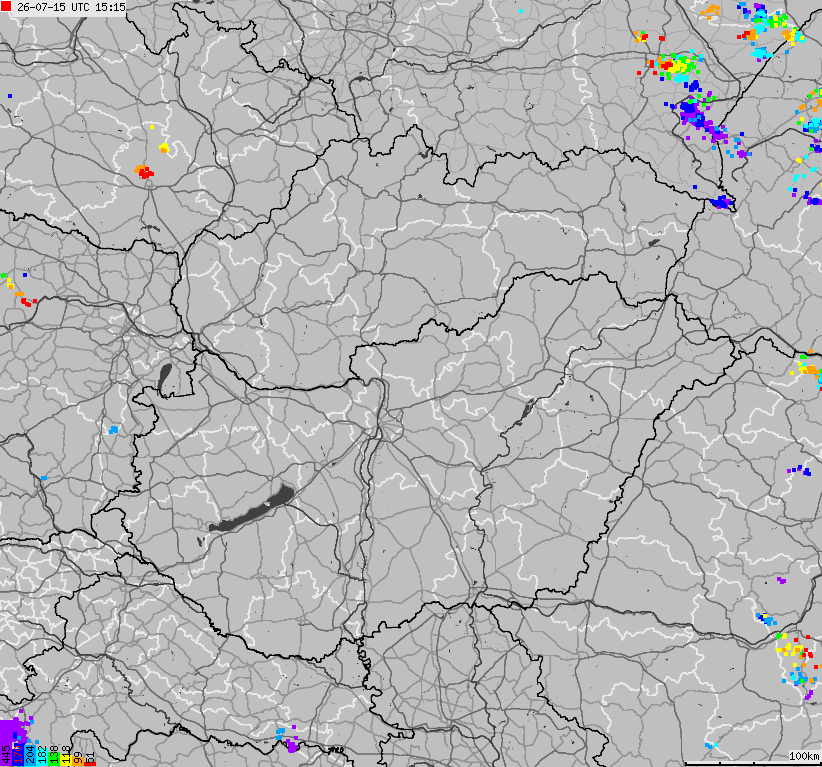Select the orange legend bar labeled 99
This screenshot has width=822, height=767.
point(78,761)
